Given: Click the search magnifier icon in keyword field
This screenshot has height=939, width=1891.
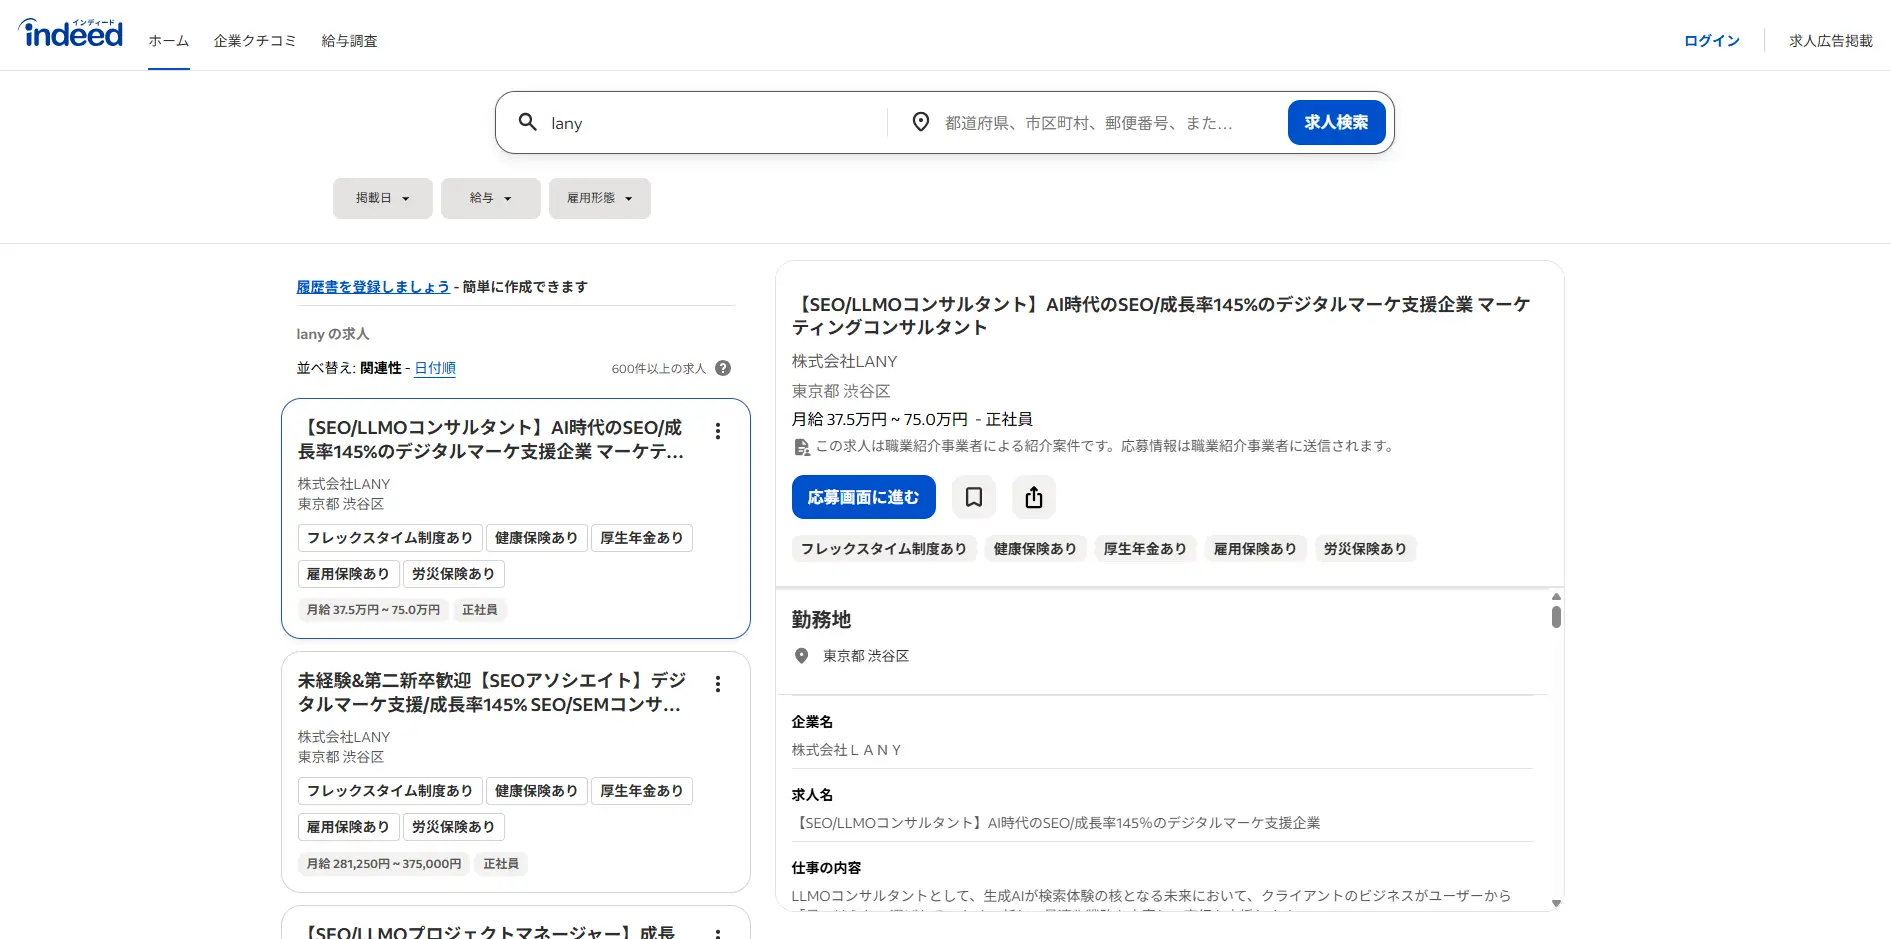Looking at the screenshot, I should (x=527, y=122).
